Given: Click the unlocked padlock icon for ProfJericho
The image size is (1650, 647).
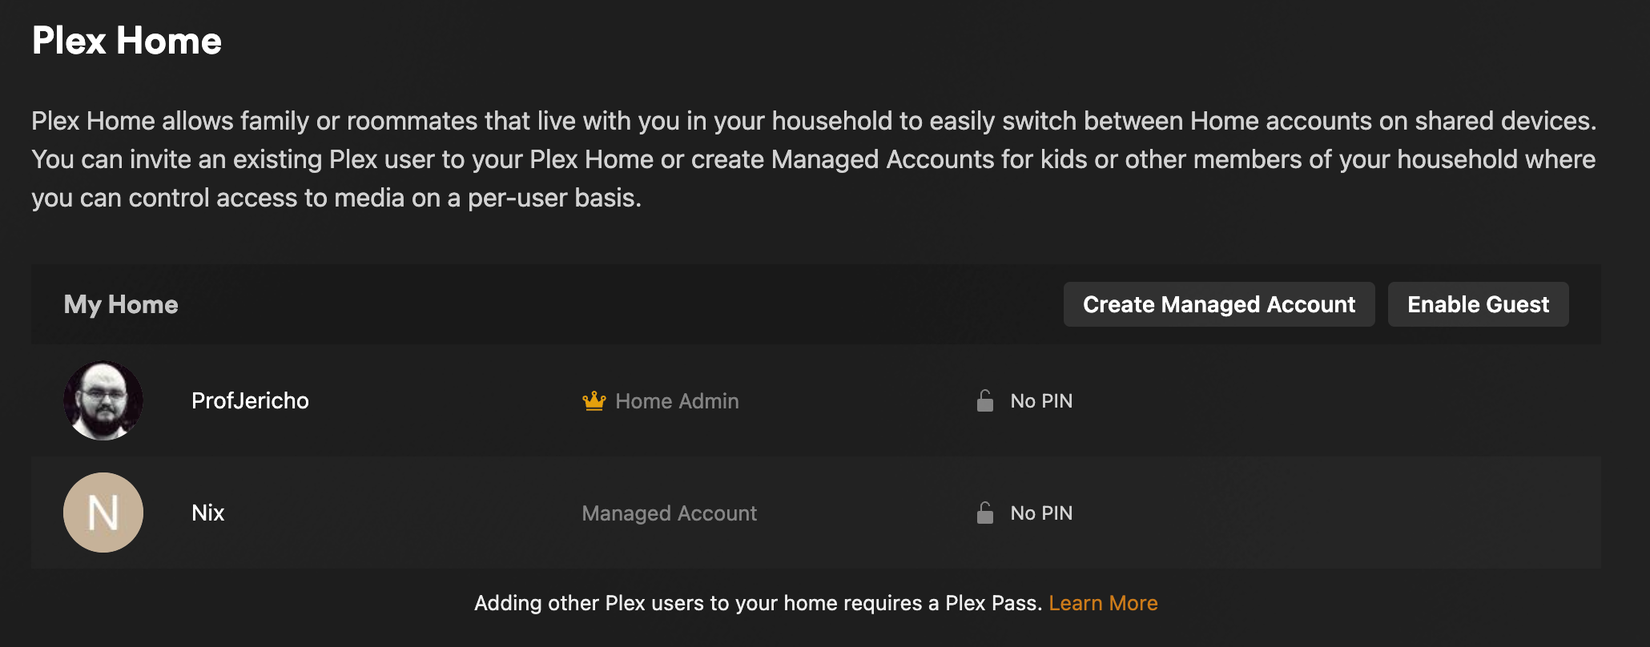Looking at the screenshot, I should [x=985, y=401].
